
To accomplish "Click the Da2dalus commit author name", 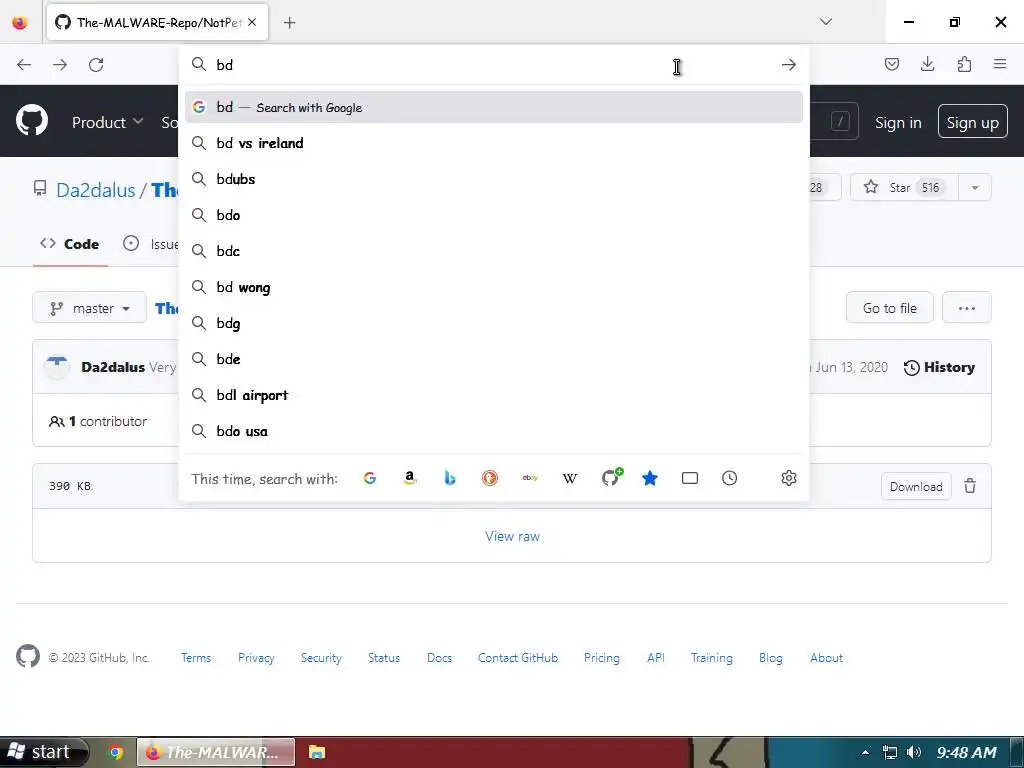I will click(113, 367).
